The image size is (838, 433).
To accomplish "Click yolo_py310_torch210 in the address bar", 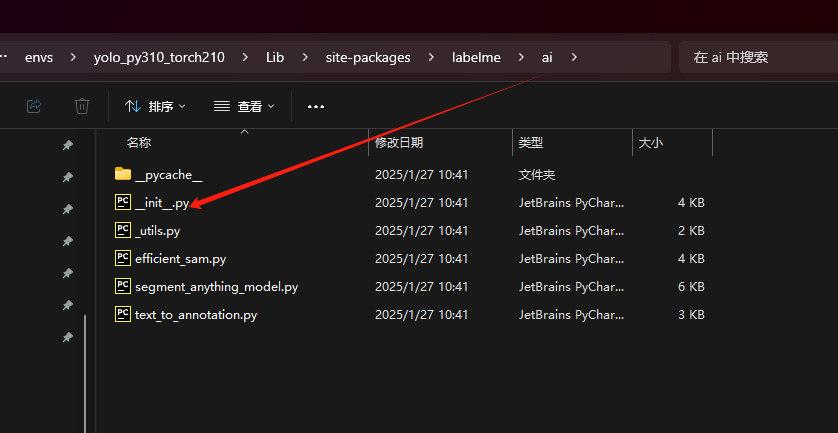I will click(x=159, y=57).
